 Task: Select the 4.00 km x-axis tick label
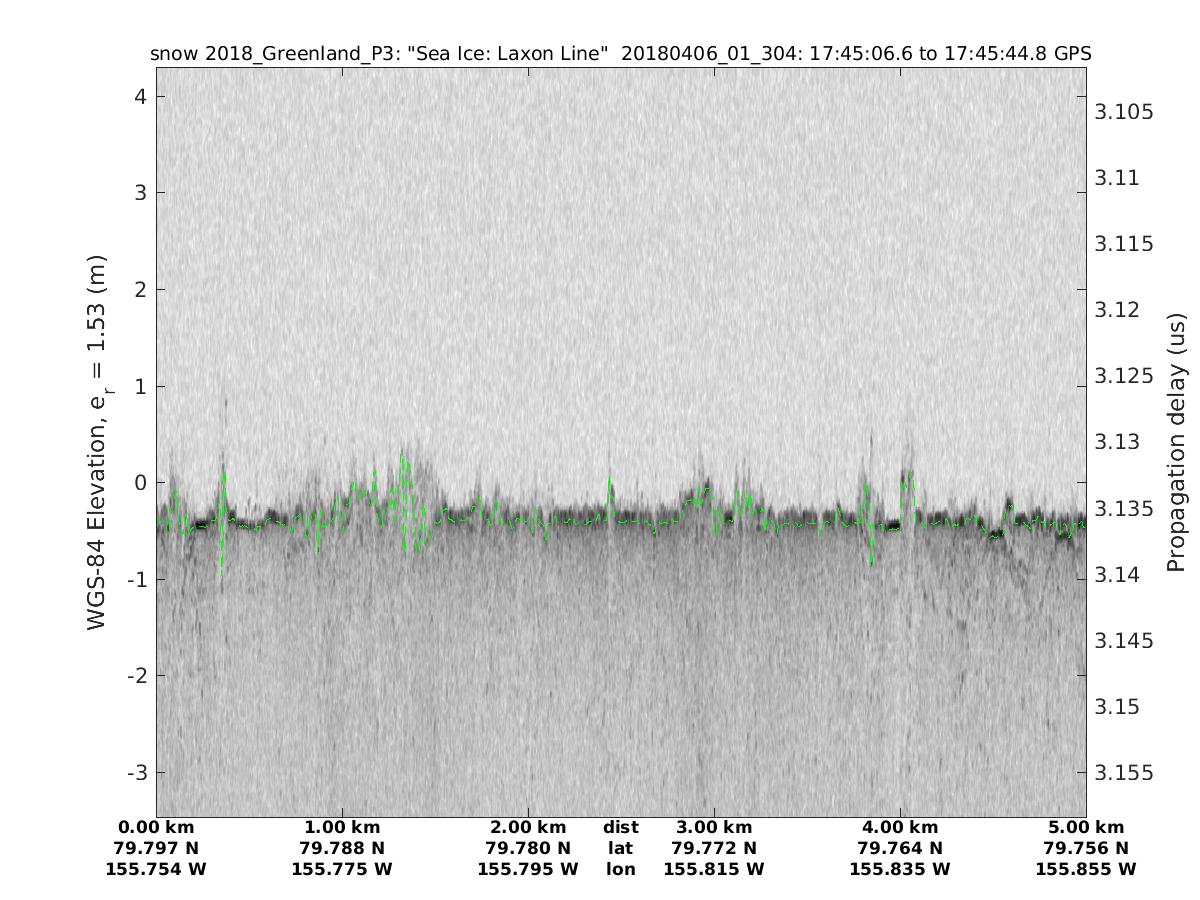coord(900,827)
